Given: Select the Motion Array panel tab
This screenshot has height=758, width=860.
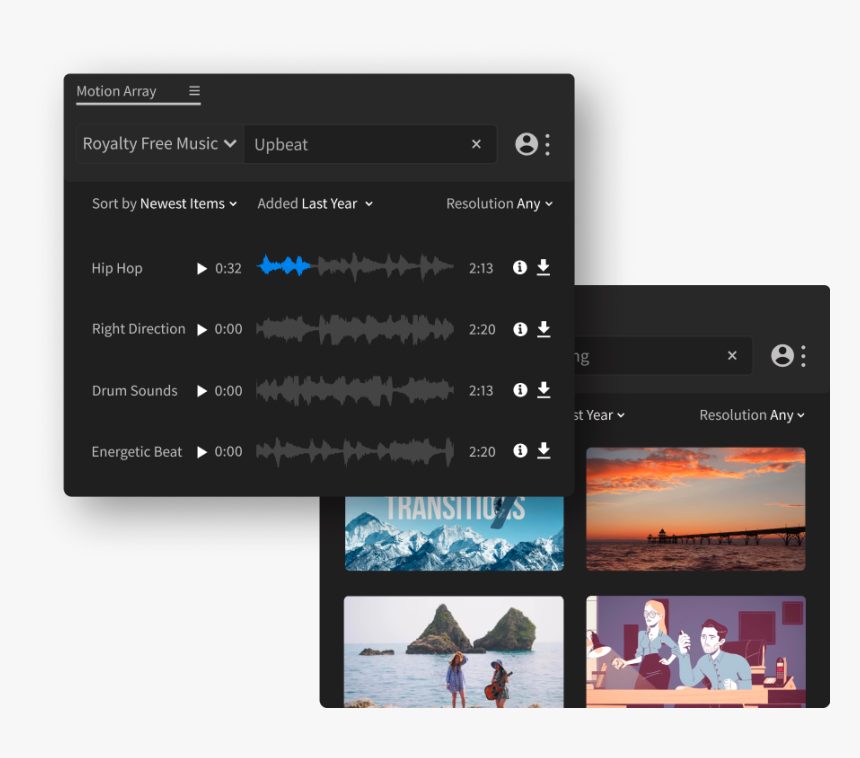Looking at the screenshot, I should [117, 91].
